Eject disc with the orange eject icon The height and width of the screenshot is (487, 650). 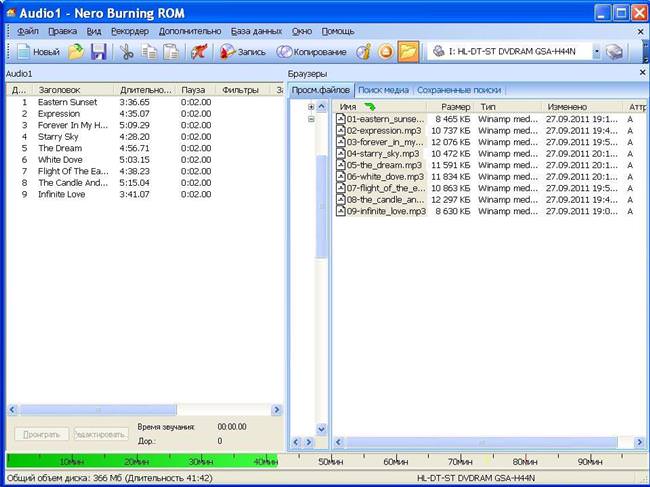(386, 52)
